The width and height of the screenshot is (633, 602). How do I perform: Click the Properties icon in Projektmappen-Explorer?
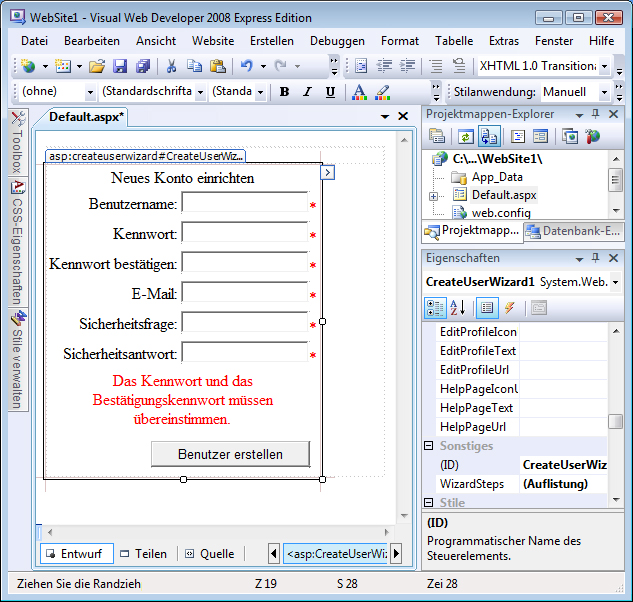pos(436,136)
